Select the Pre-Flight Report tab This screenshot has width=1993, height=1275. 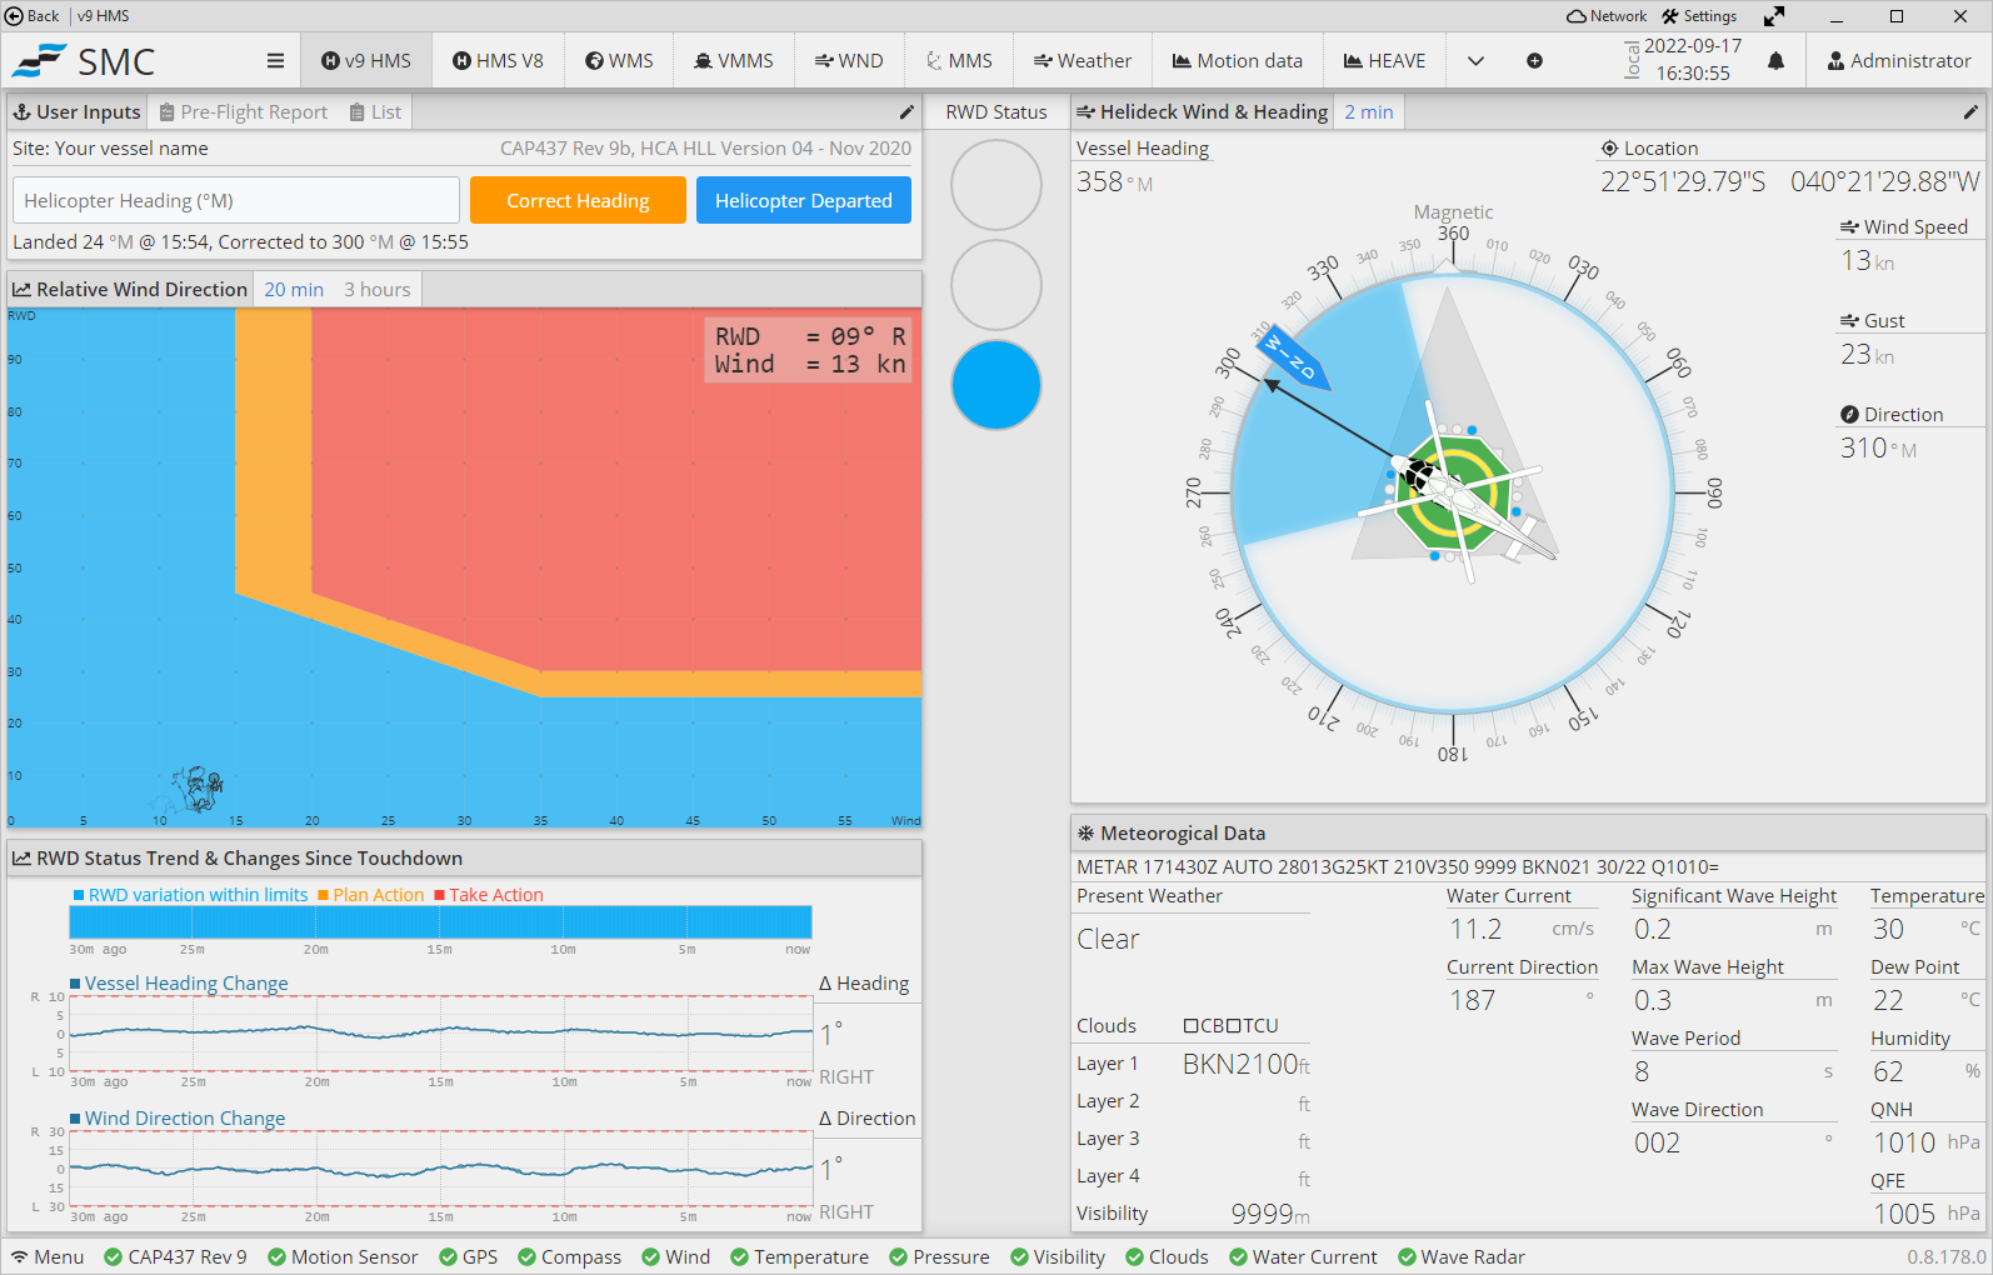point(244,112)
